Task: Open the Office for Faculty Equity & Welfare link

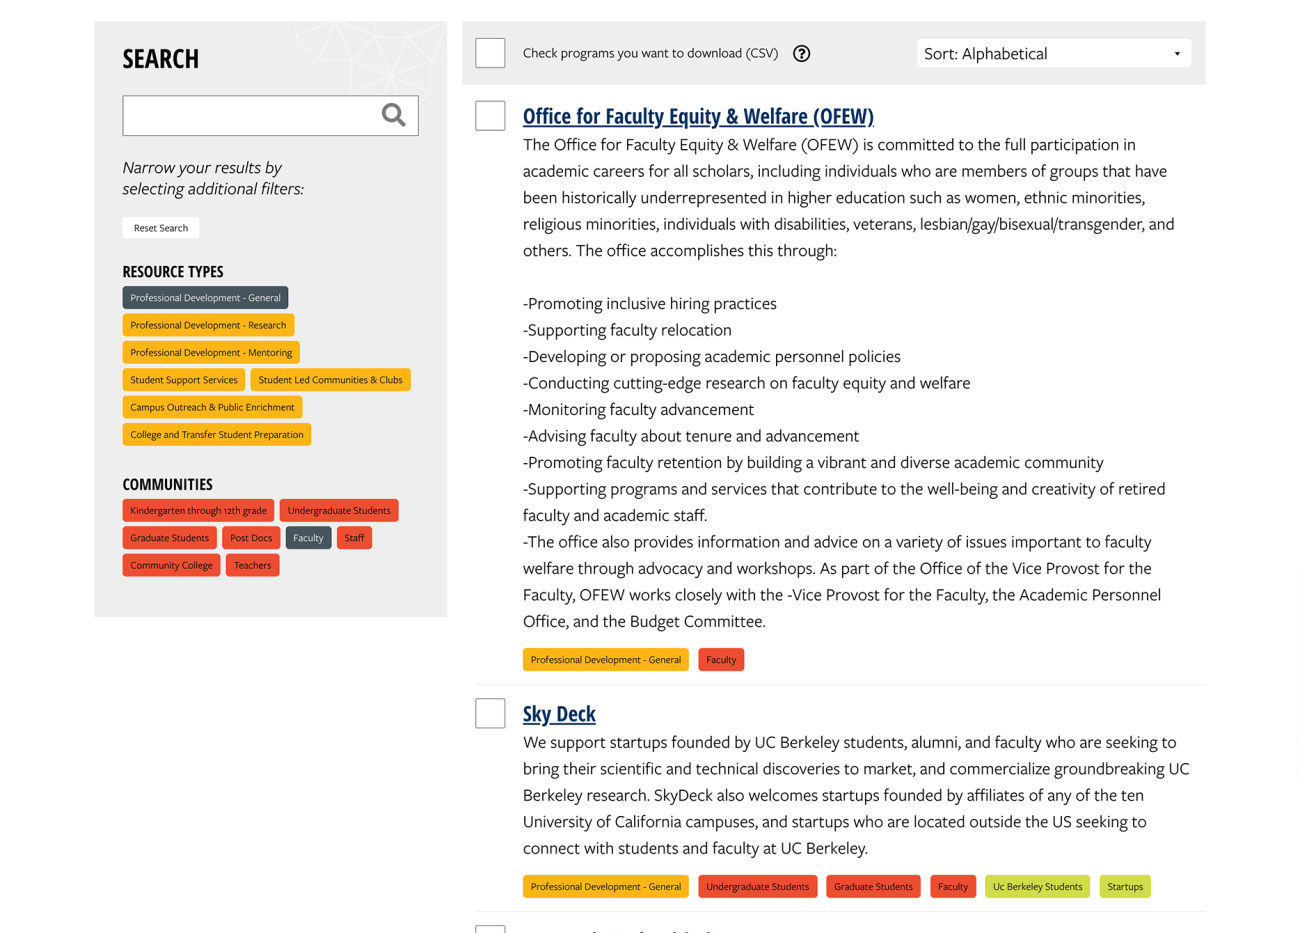Action: 697,116
